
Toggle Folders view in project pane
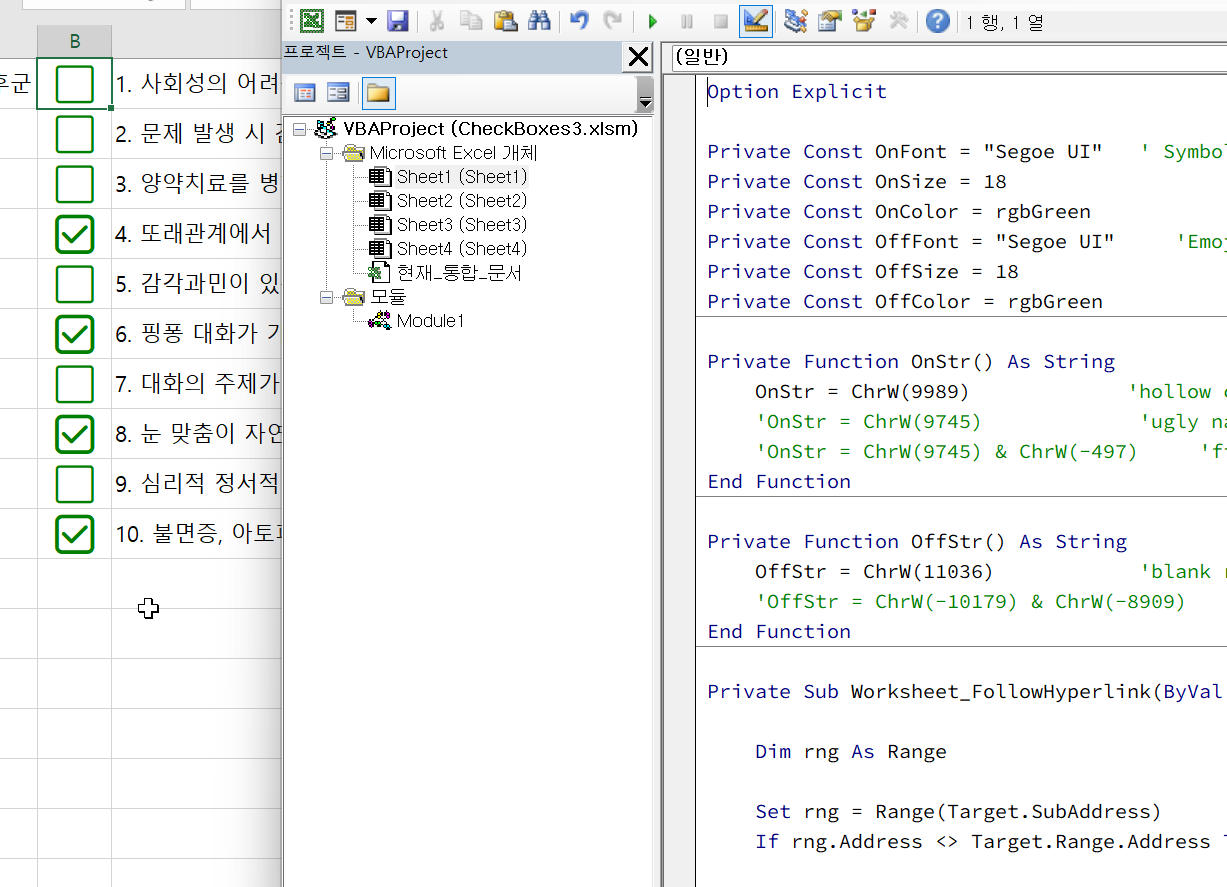point(378,93)
